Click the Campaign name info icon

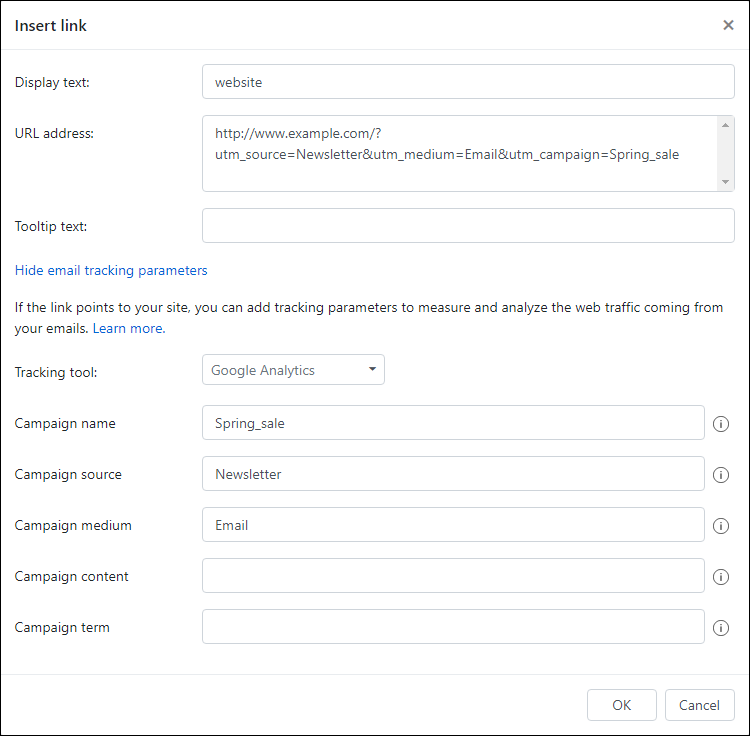(x=720, y=424)
